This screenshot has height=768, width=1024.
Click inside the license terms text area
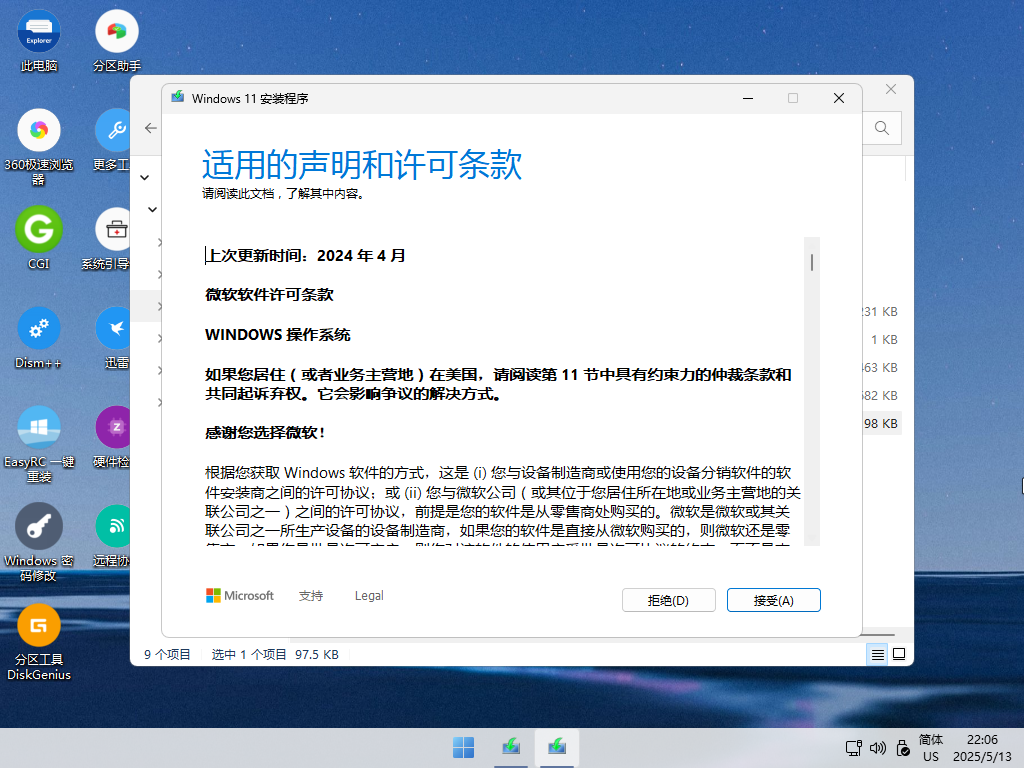coord(502,392)
